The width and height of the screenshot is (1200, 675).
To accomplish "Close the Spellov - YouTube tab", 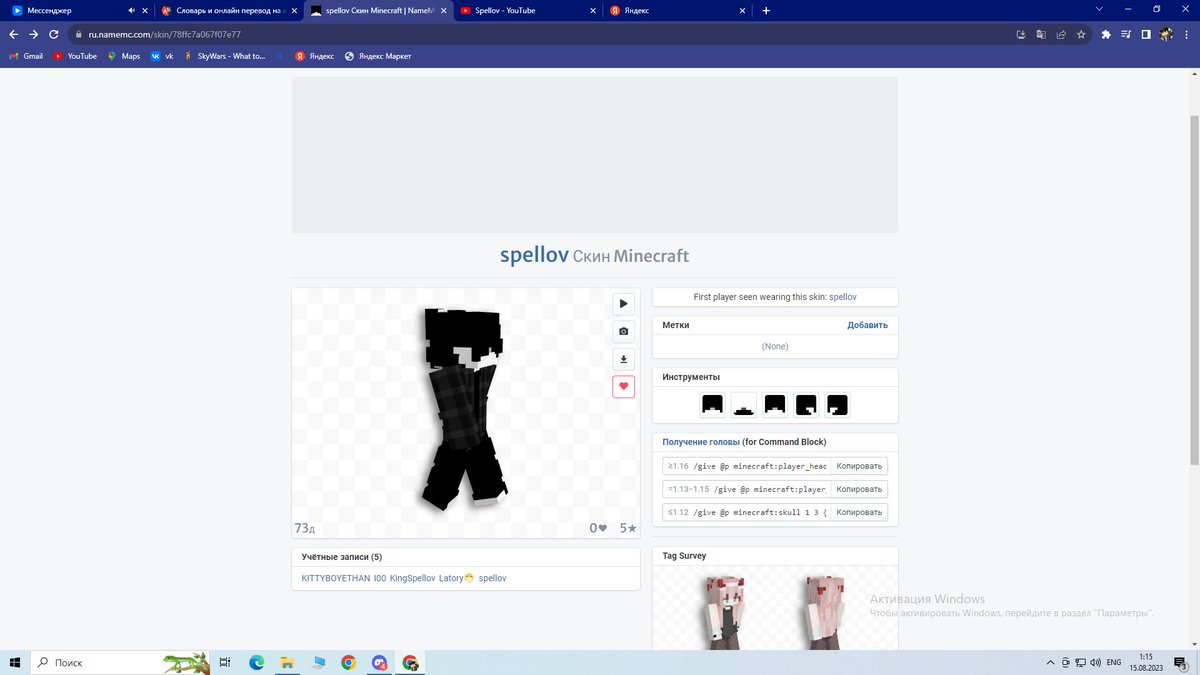I will (x=592, y=10).
